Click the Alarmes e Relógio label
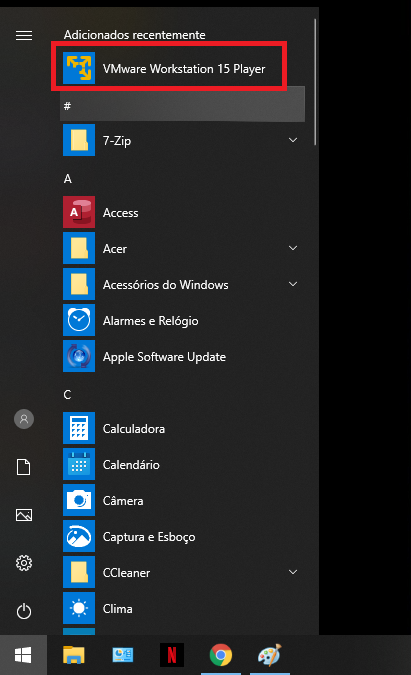Viewport: 411px width, 675px height. coord(150,321)
